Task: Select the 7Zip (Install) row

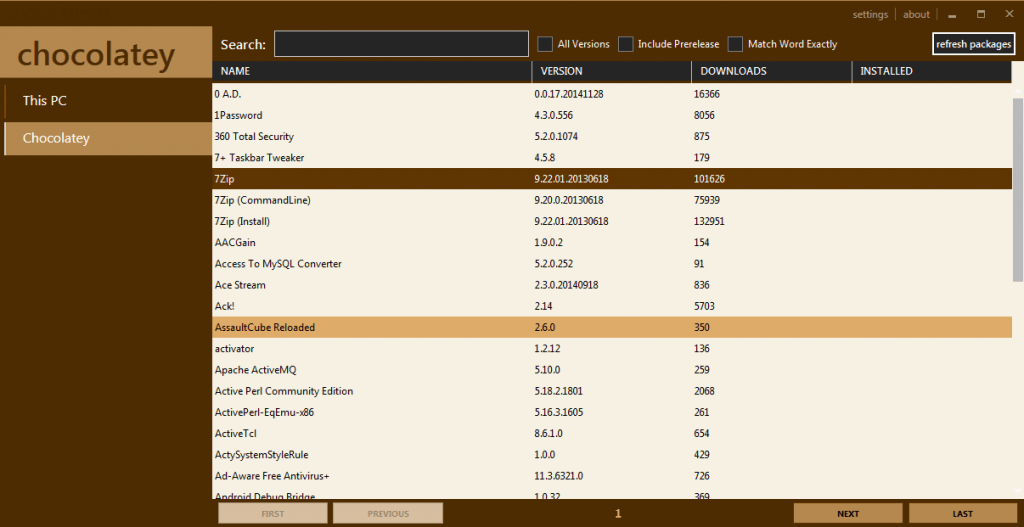Action: [612, 221]
